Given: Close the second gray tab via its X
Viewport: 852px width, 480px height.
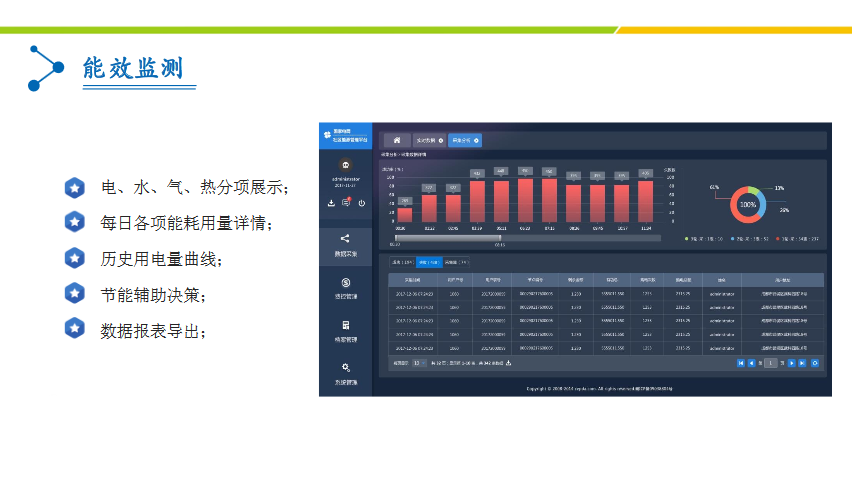Looking at the screenshot, I should tap(441, 140).
